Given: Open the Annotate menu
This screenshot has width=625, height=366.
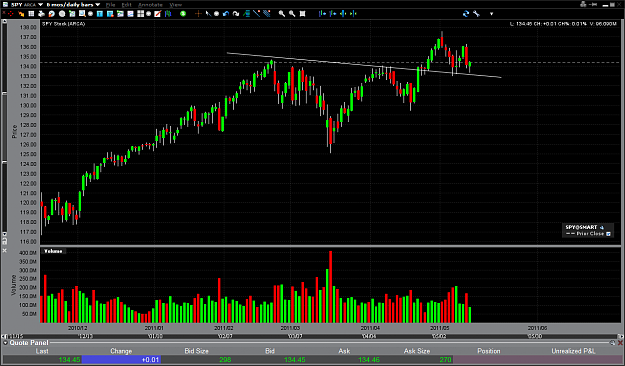Looking at the screenshot, I should tap(150, 5).
